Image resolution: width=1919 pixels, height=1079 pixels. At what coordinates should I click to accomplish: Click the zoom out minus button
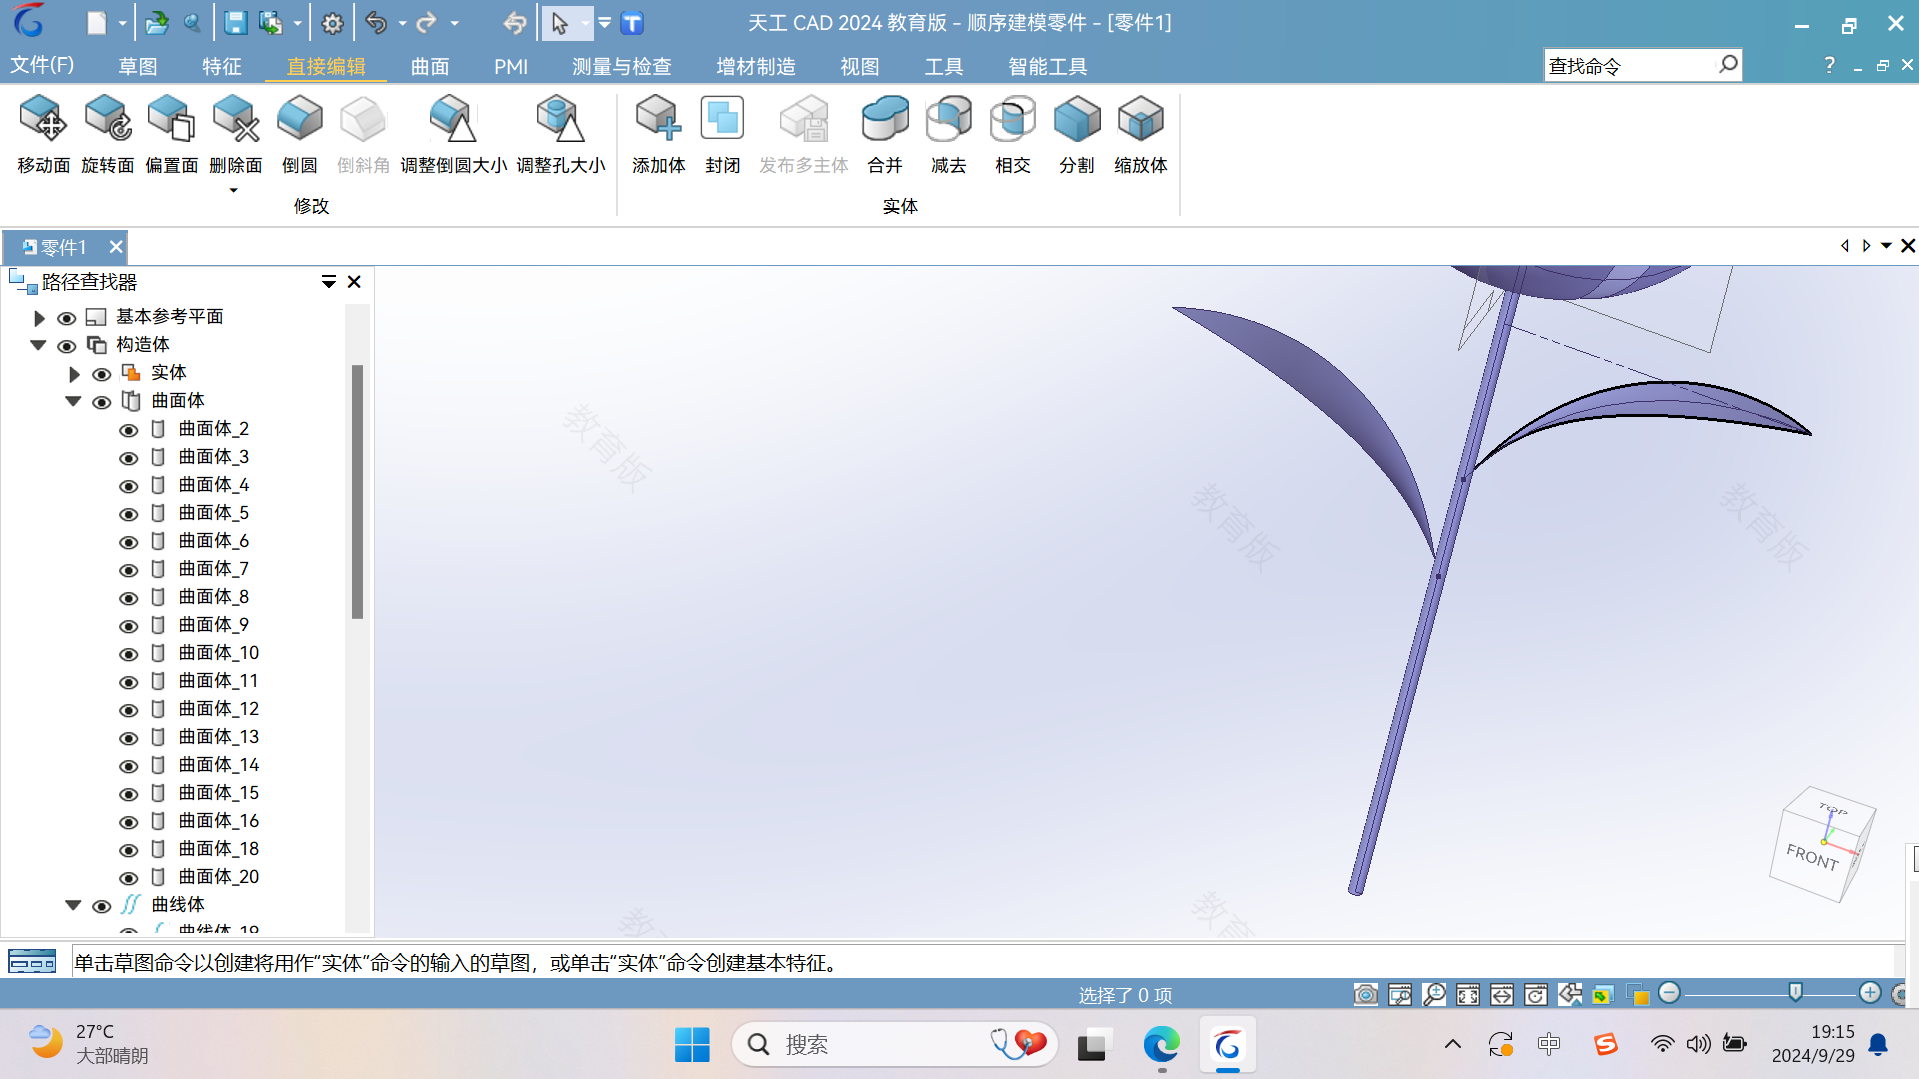(1669, 992)
